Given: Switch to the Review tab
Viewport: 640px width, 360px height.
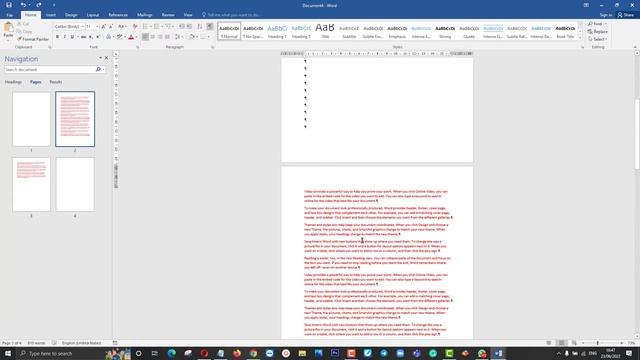Looking at the screenshot, I should tap(168, 15).
